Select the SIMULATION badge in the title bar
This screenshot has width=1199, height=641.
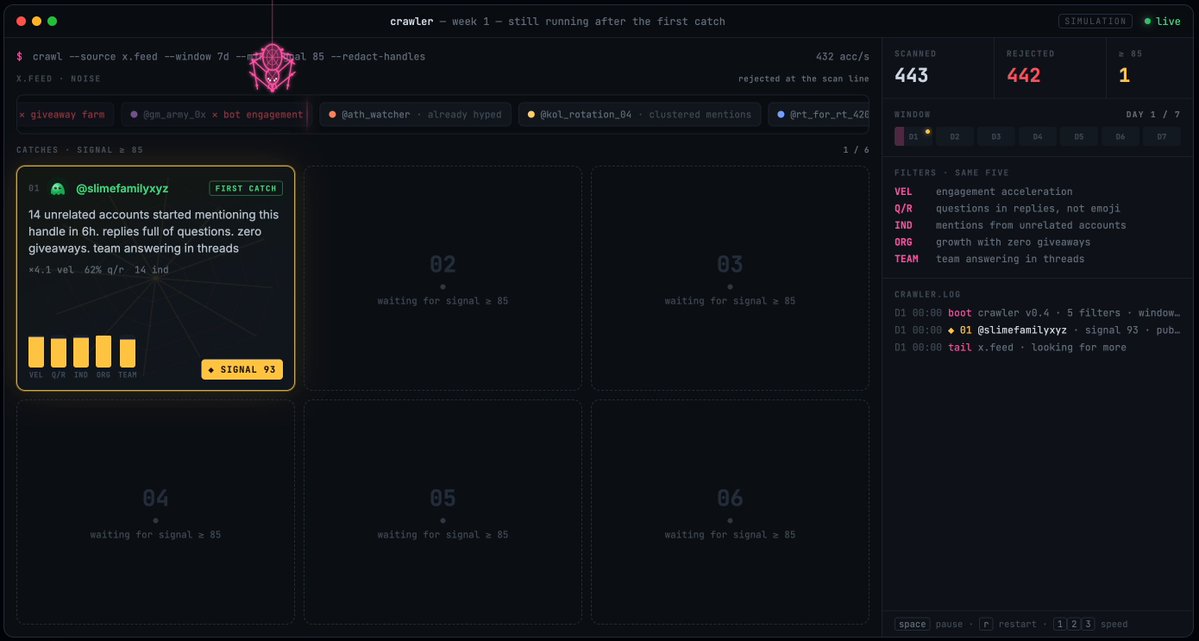pyautogui.click(x=1095, y=21)
